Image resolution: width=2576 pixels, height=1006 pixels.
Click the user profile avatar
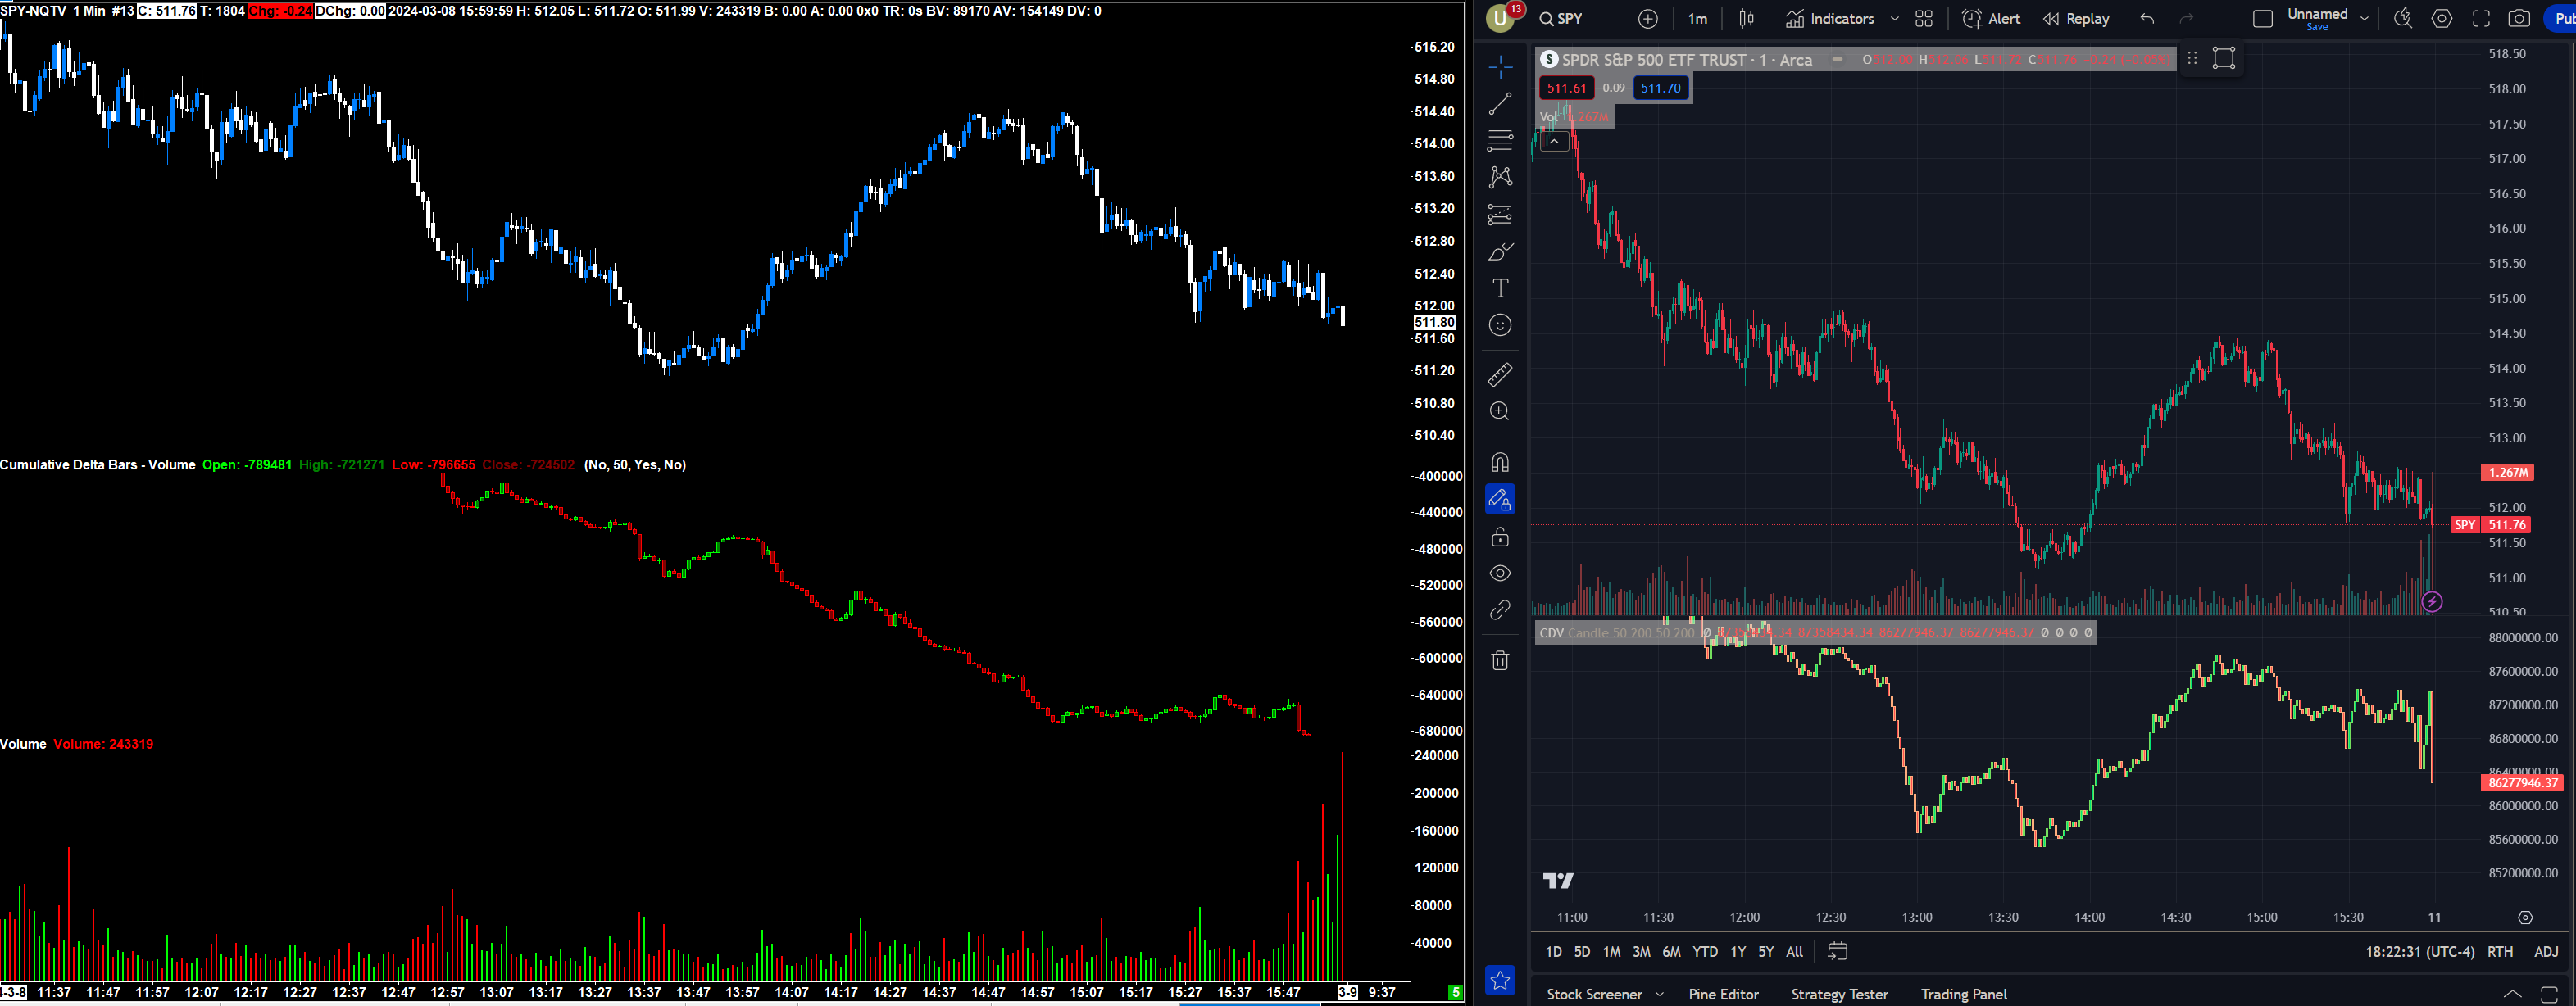(1500, 18)
